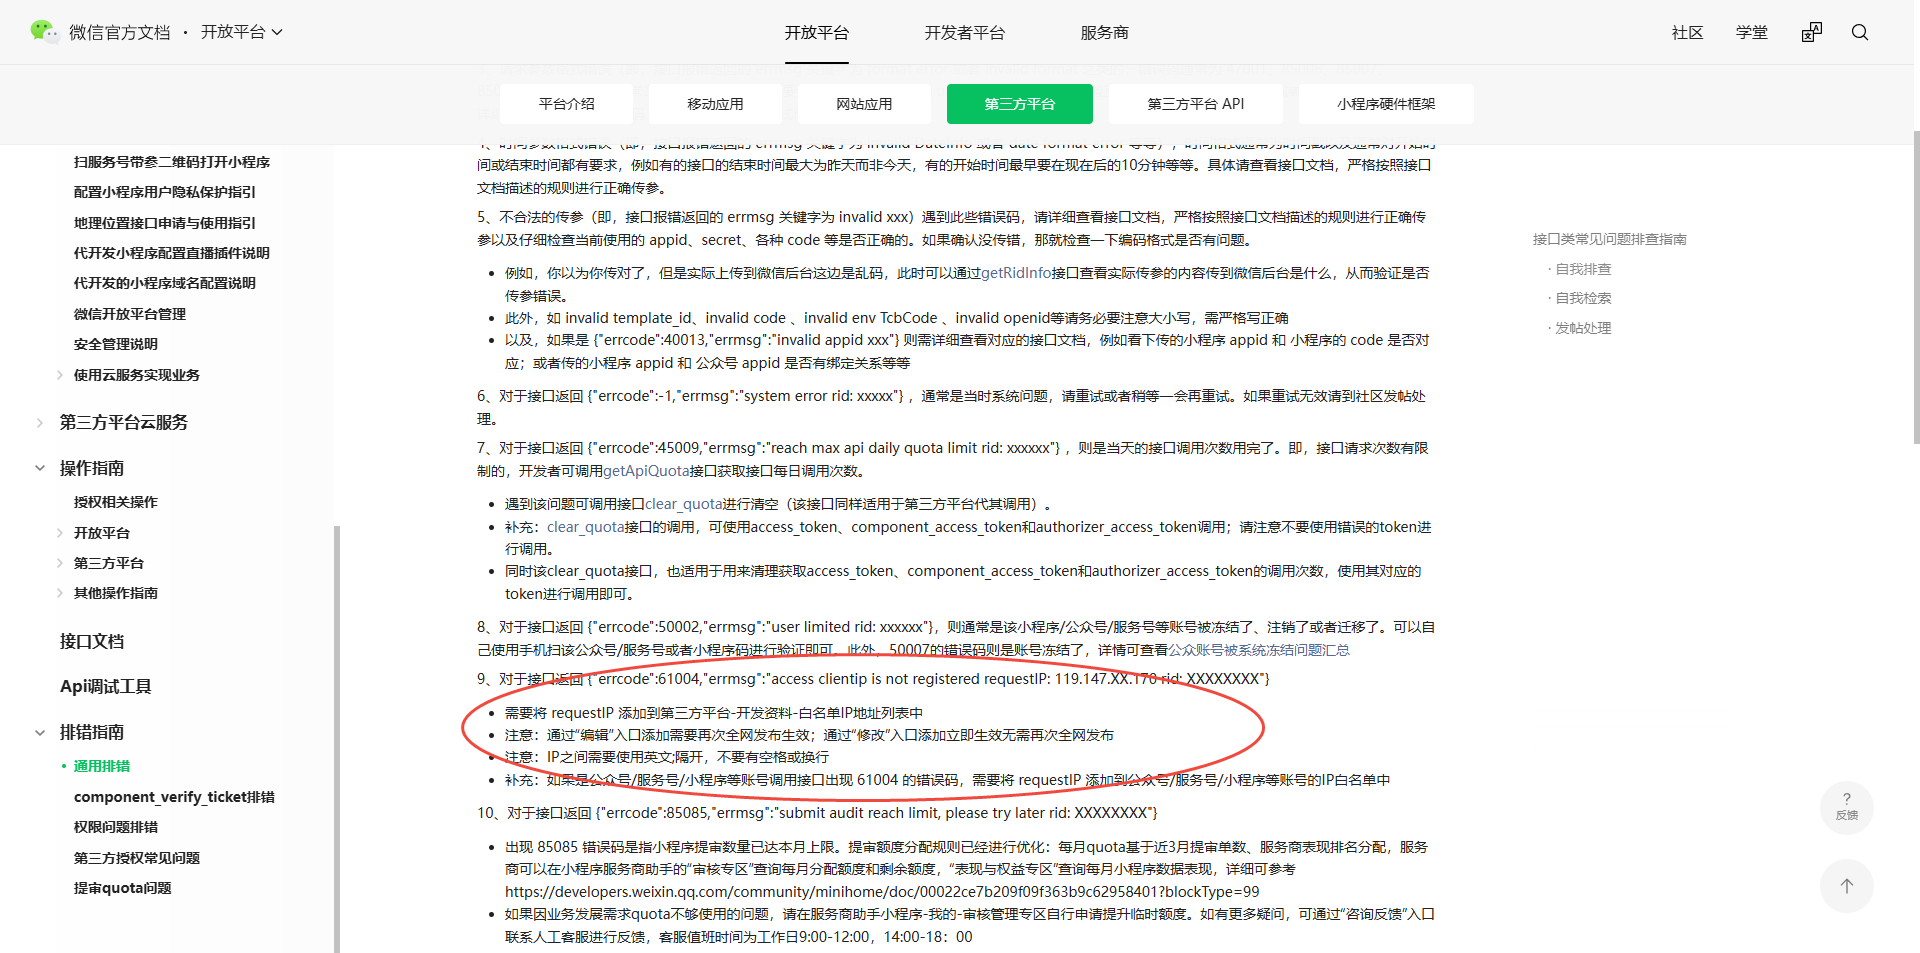The height and width of the screenshot is (953, 1920).
Task: Open the search magnifier icon
Action: click(x=1860, y=32)
